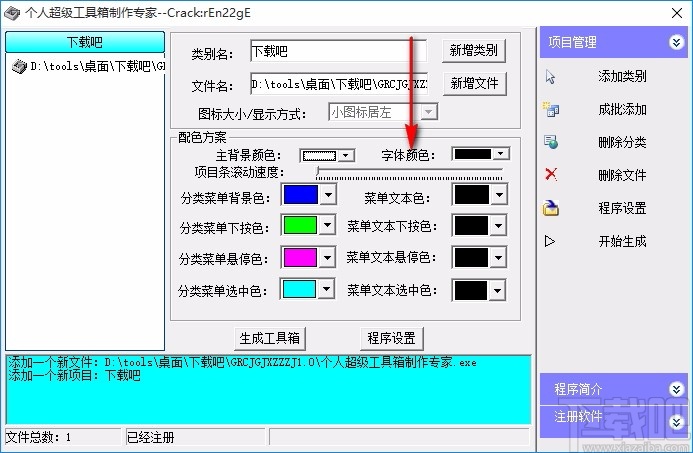Image resolution: width=693 pixels, height=453 pixels.
Task: Open 分类菜单背景色 dropdown arrow
Action: pyautogui.click(x=328, y=195)
